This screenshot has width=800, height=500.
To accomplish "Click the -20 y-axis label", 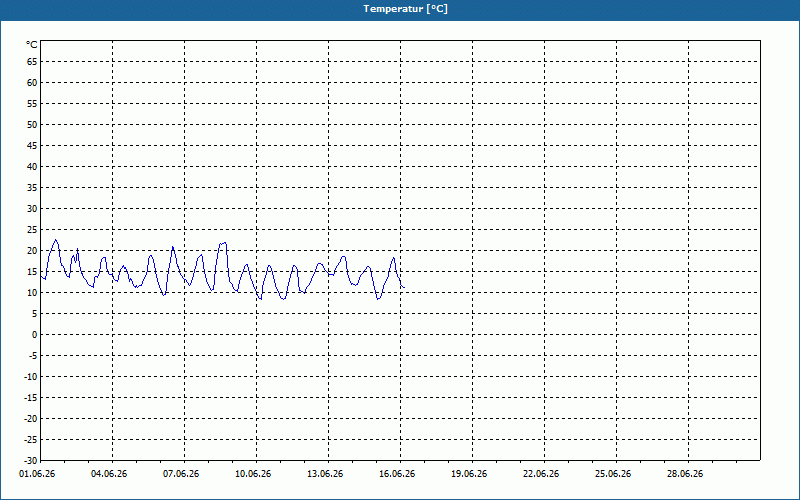I will click(x=31, y=419).
